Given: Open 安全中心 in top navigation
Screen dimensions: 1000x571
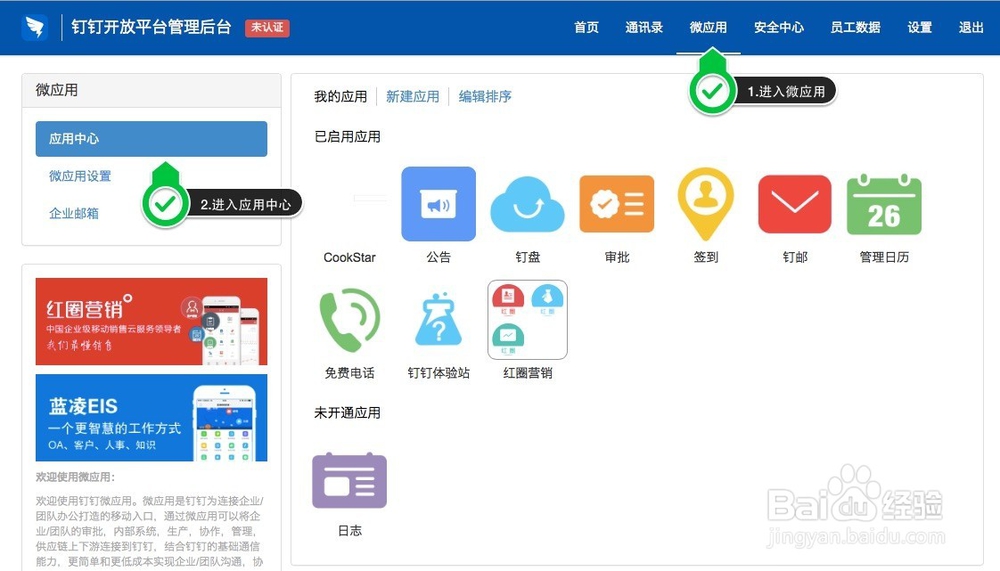Looking at the screenshot, I should tap(779, 27).
